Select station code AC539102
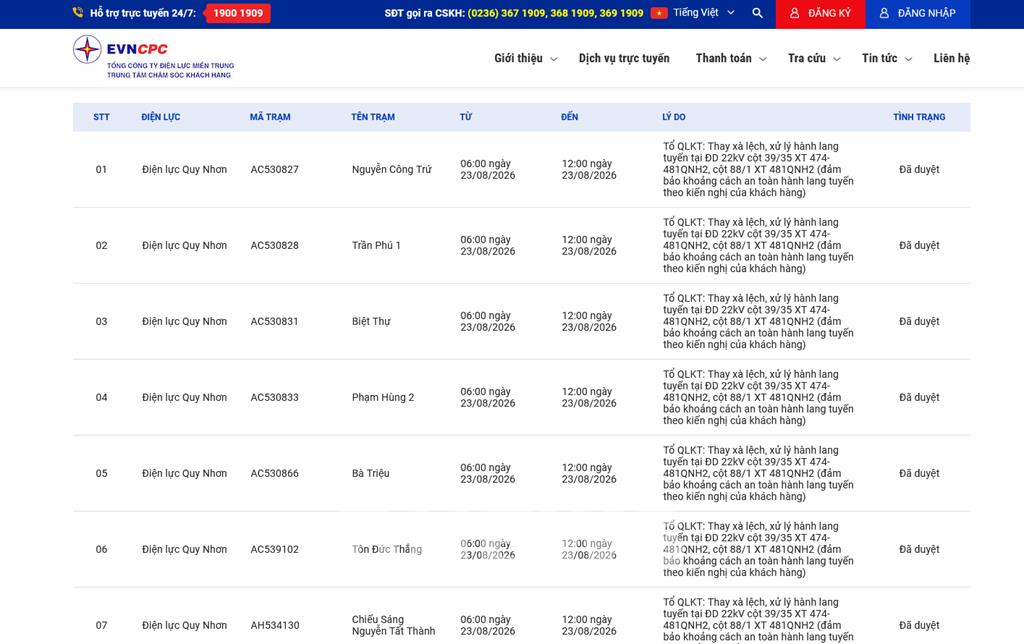This screenshot has width=1024, height=644. tap(274, 549)
